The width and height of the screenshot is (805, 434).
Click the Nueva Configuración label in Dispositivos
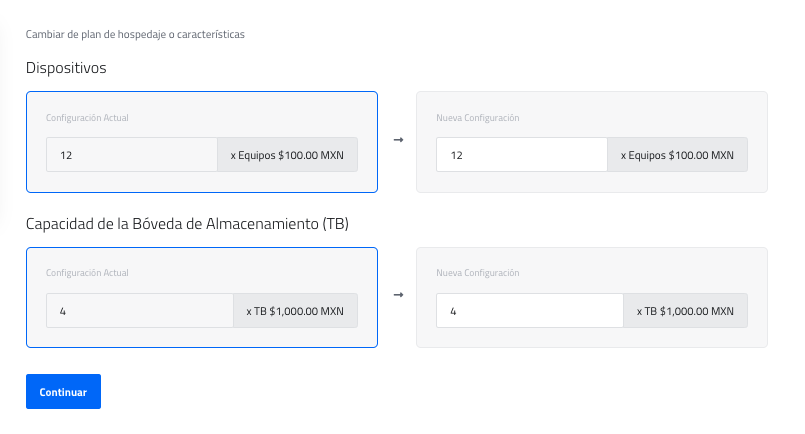tap(478, 118)
